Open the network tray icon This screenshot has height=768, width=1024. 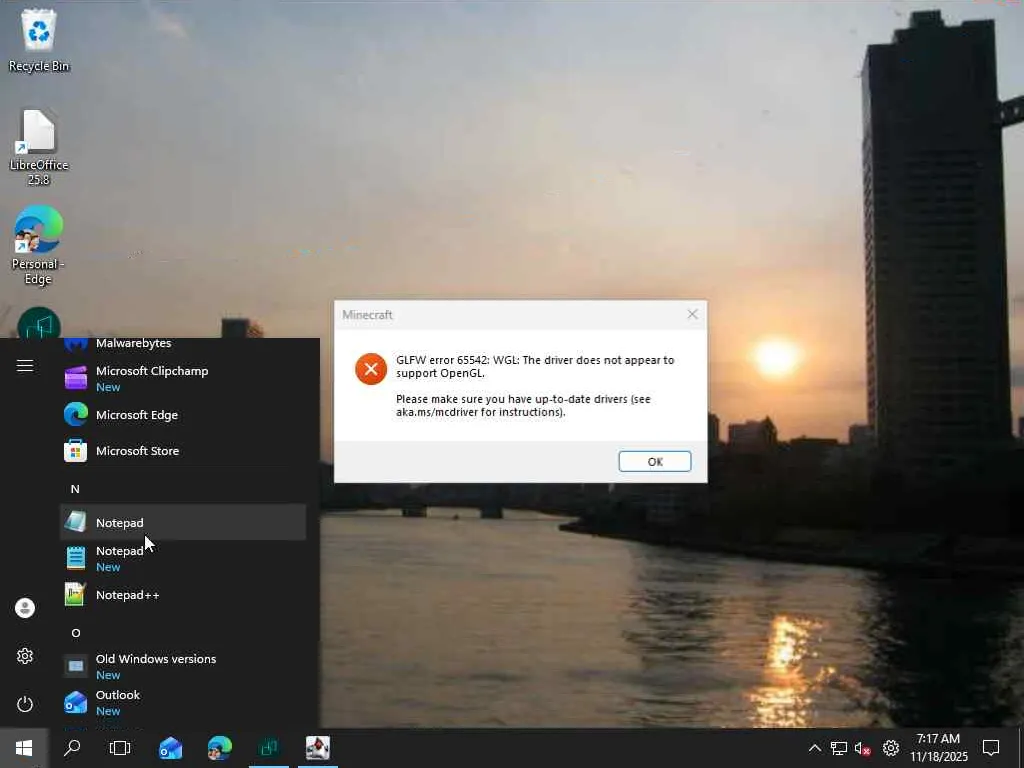839,748
